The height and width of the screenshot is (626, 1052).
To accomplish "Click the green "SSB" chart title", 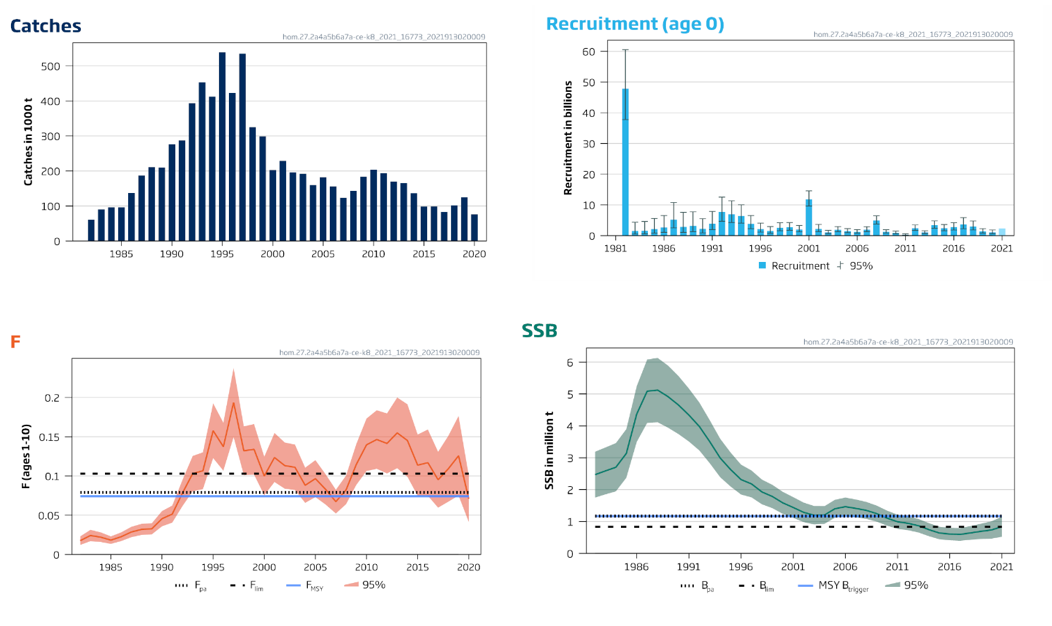I will [539, 331].
